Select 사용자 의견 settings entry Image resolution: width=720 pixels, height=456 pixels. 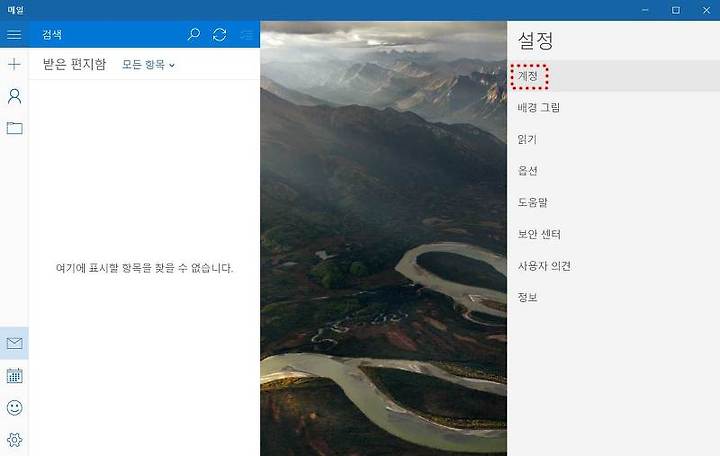click(x=544, y=266)
